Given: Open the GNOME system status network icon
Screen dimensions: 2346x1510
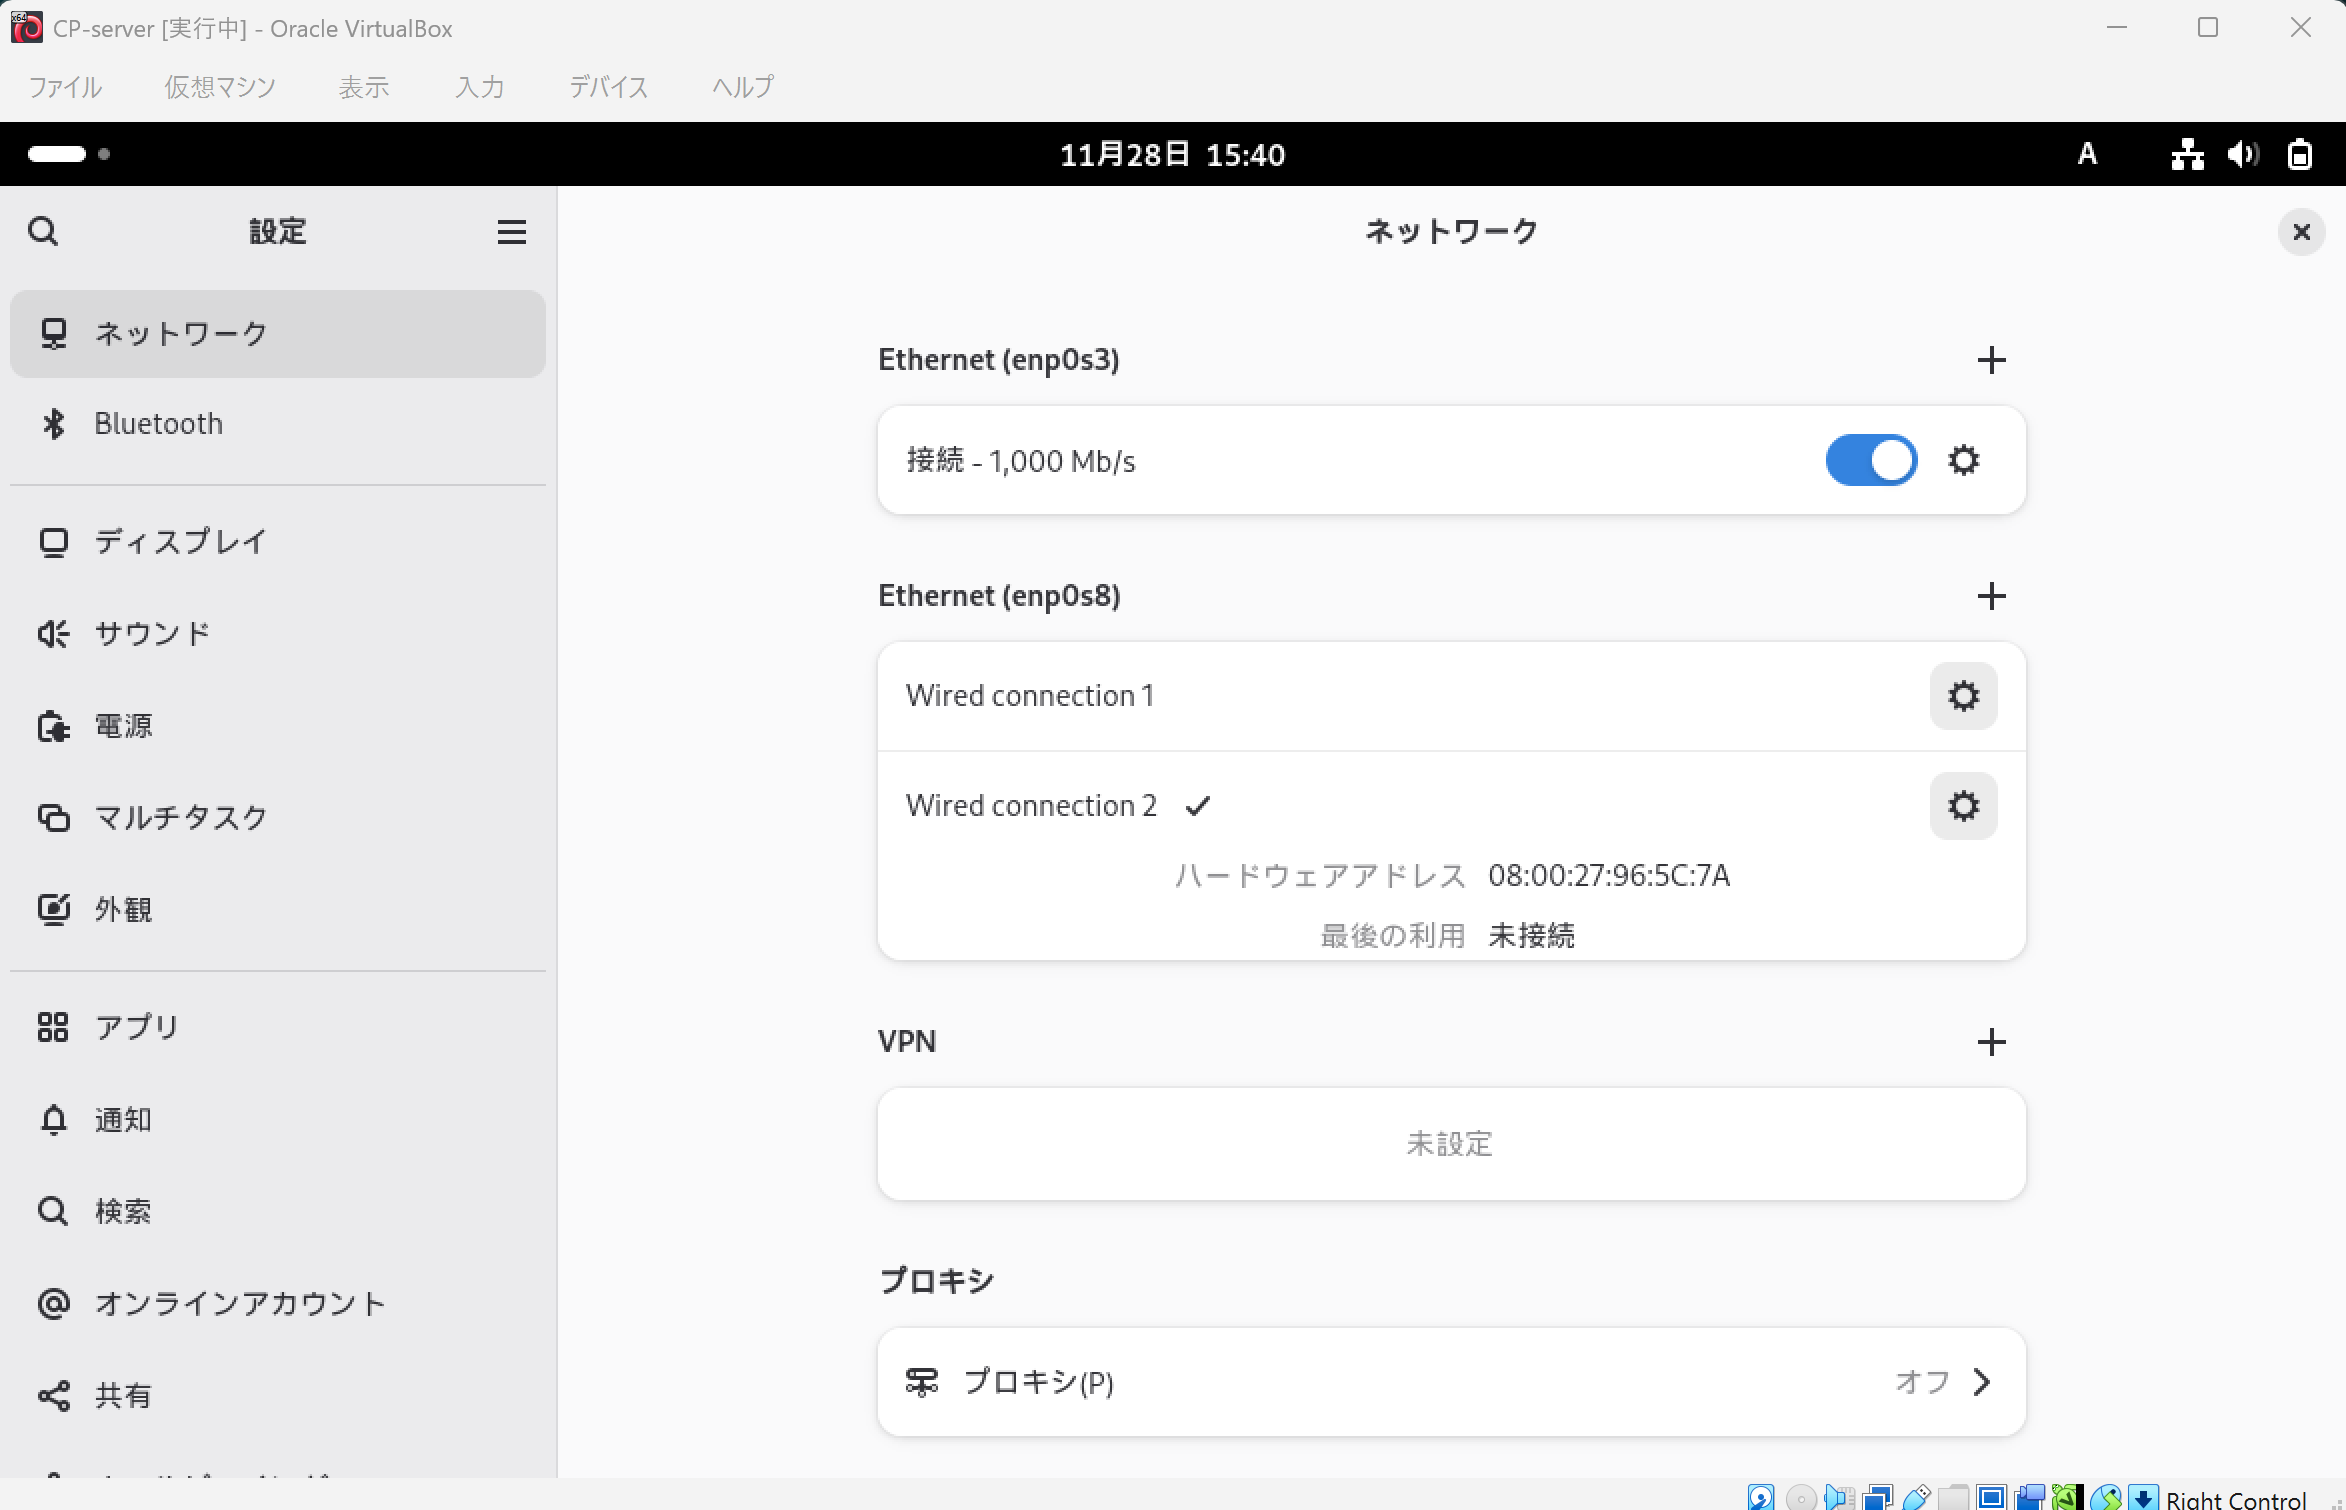Looking at the screenshot, I should click(x=2187, y=155).
